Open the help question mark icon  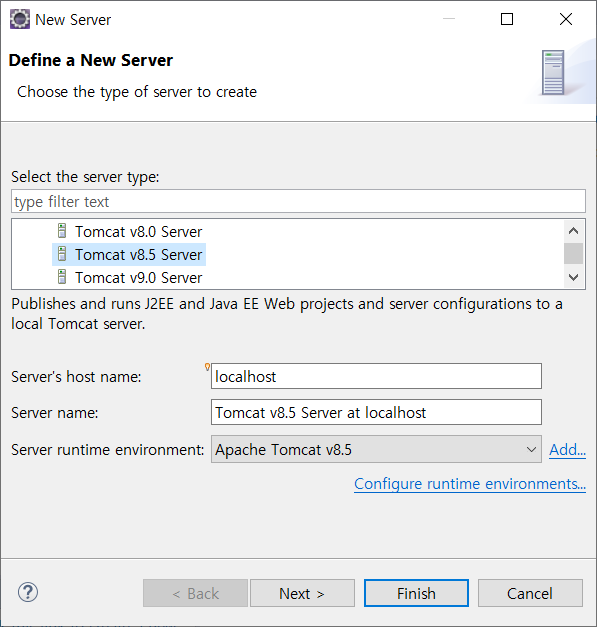(x=28, y=592)
